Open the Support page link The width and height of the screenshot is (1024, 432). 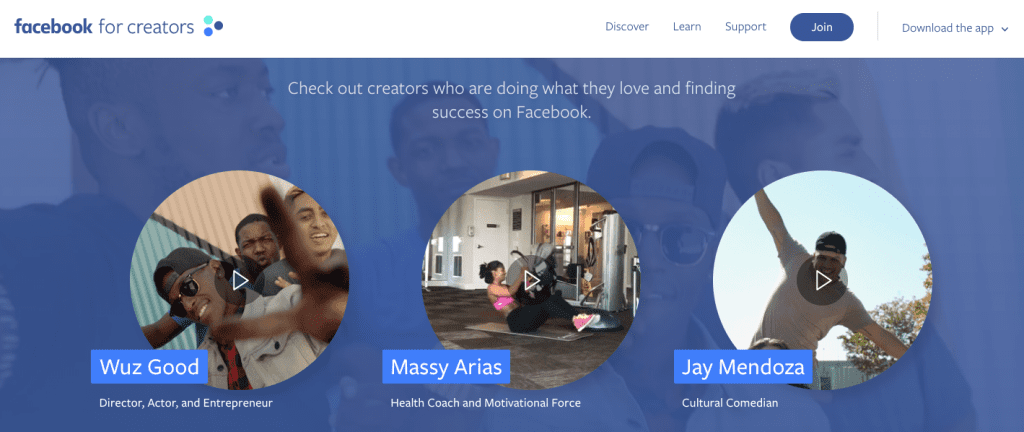coord(746,27)
